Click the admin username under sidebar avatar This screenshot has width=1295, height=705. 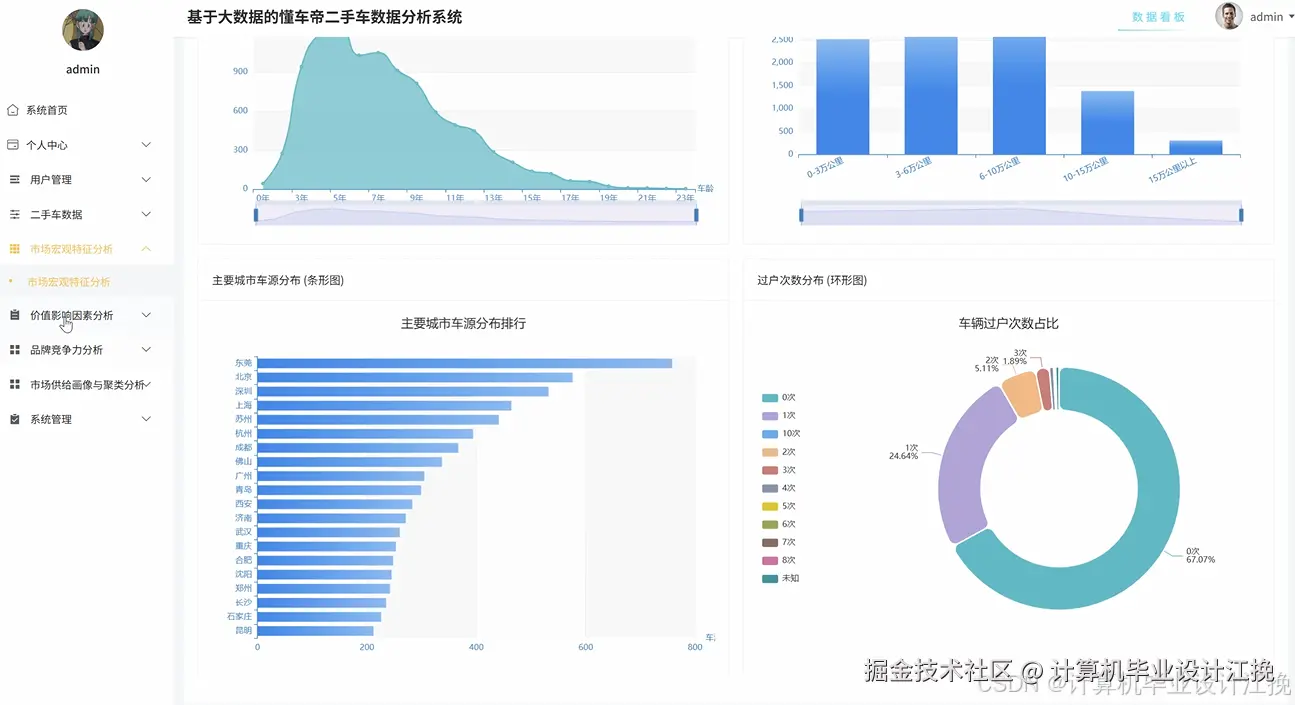[x=83, y=70]
